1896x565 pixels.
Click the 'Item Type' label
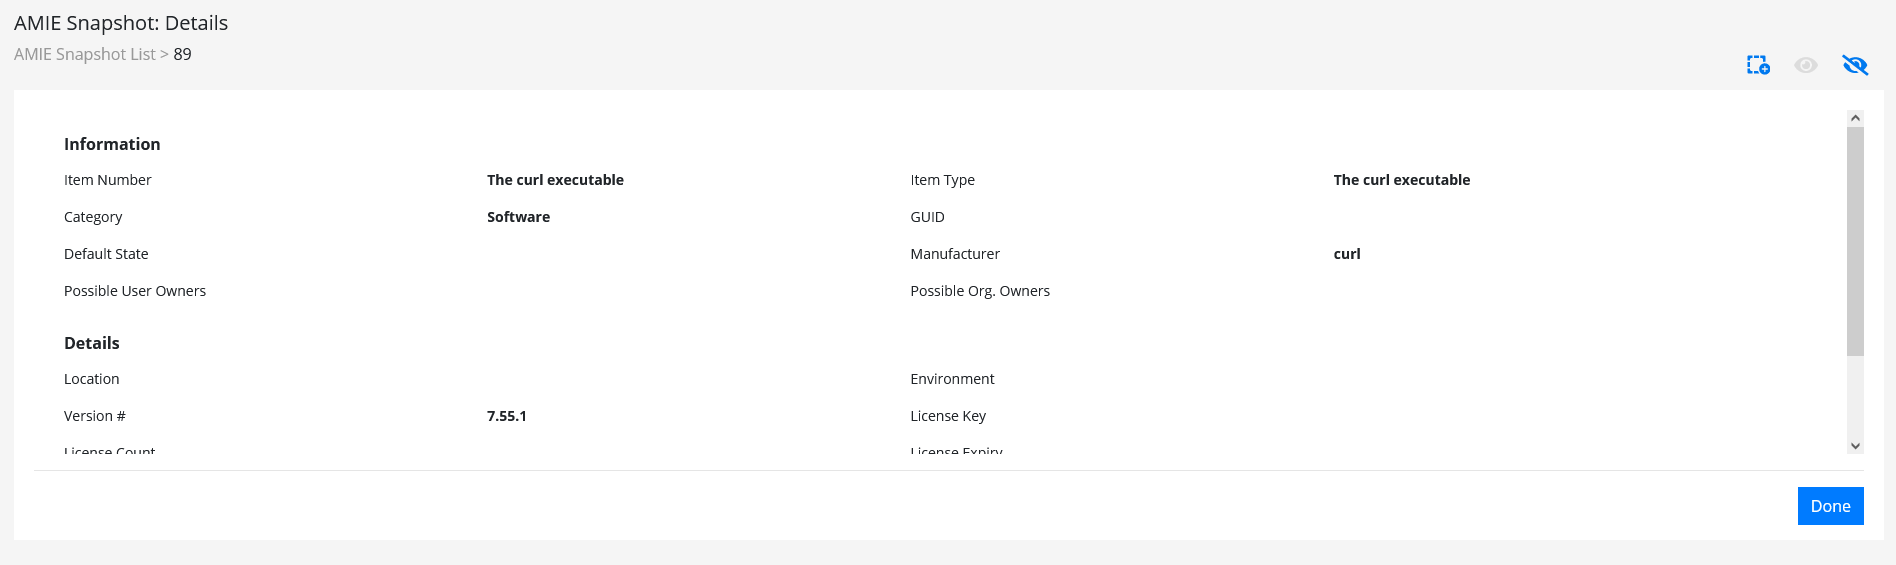(x=942, y=180)
